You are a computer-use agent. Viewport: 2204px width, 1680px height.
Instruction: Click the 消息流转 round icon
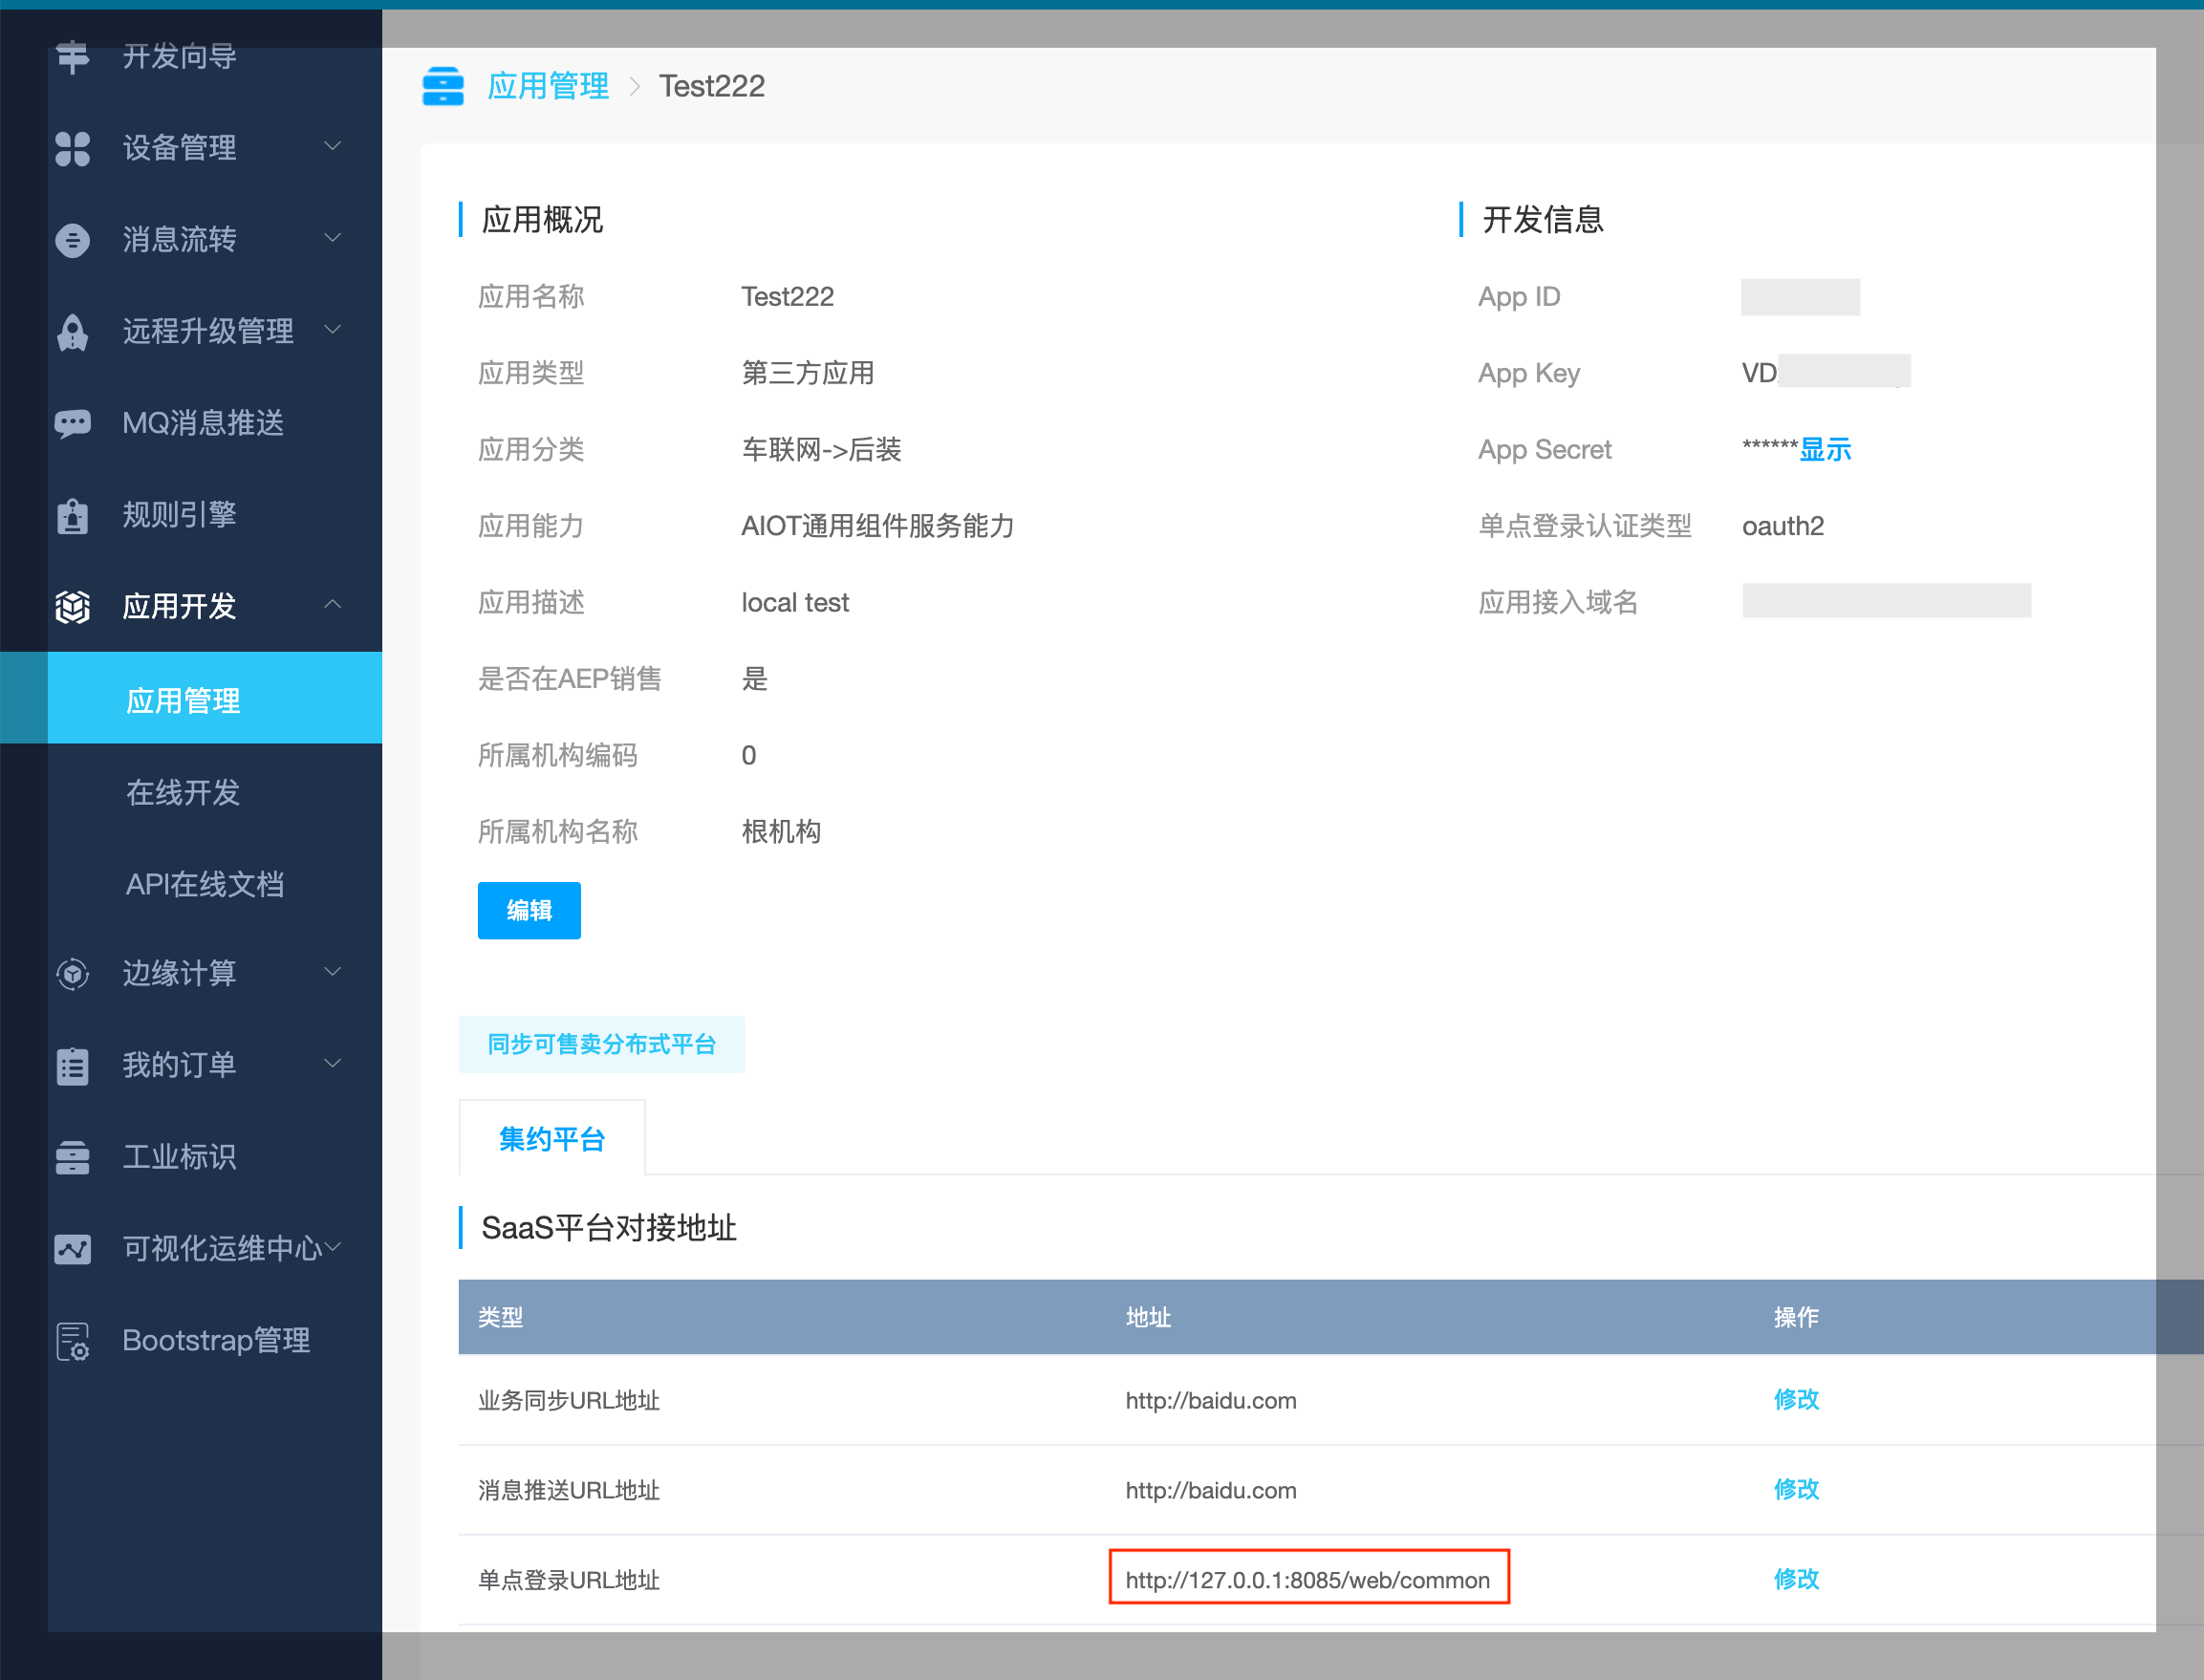coord(72,240)
